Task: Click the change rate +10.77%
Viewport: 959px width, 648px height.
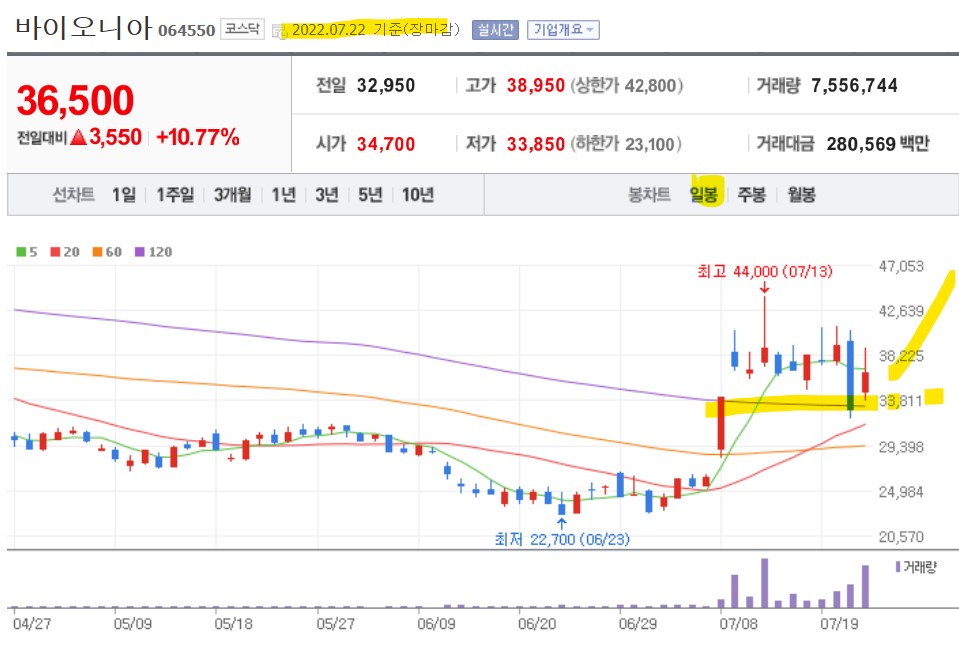Action: [198, 138]
